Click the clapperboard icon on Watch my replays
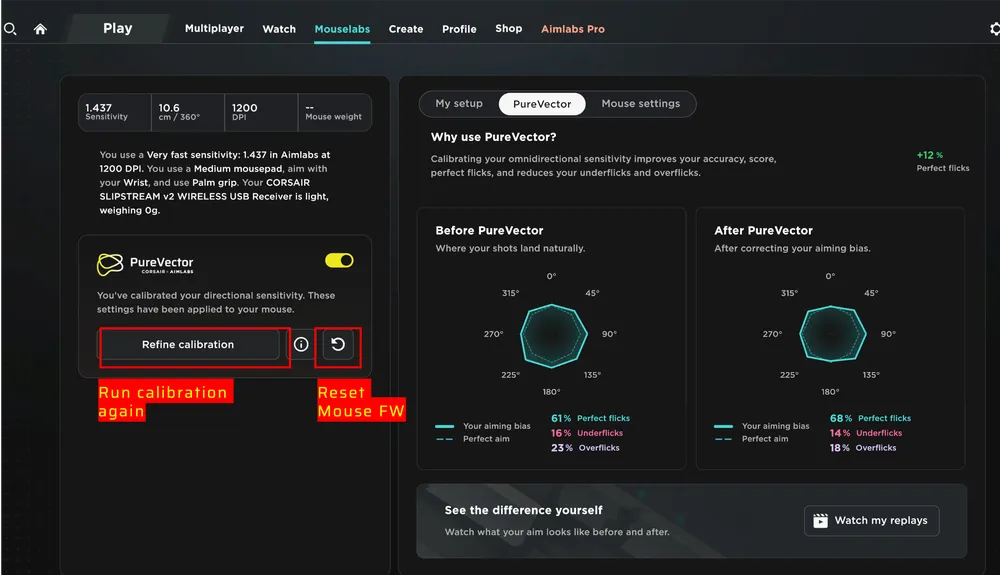Image resolution: width=1000 pixels, height=575 pixels. (x=820, y=521)
